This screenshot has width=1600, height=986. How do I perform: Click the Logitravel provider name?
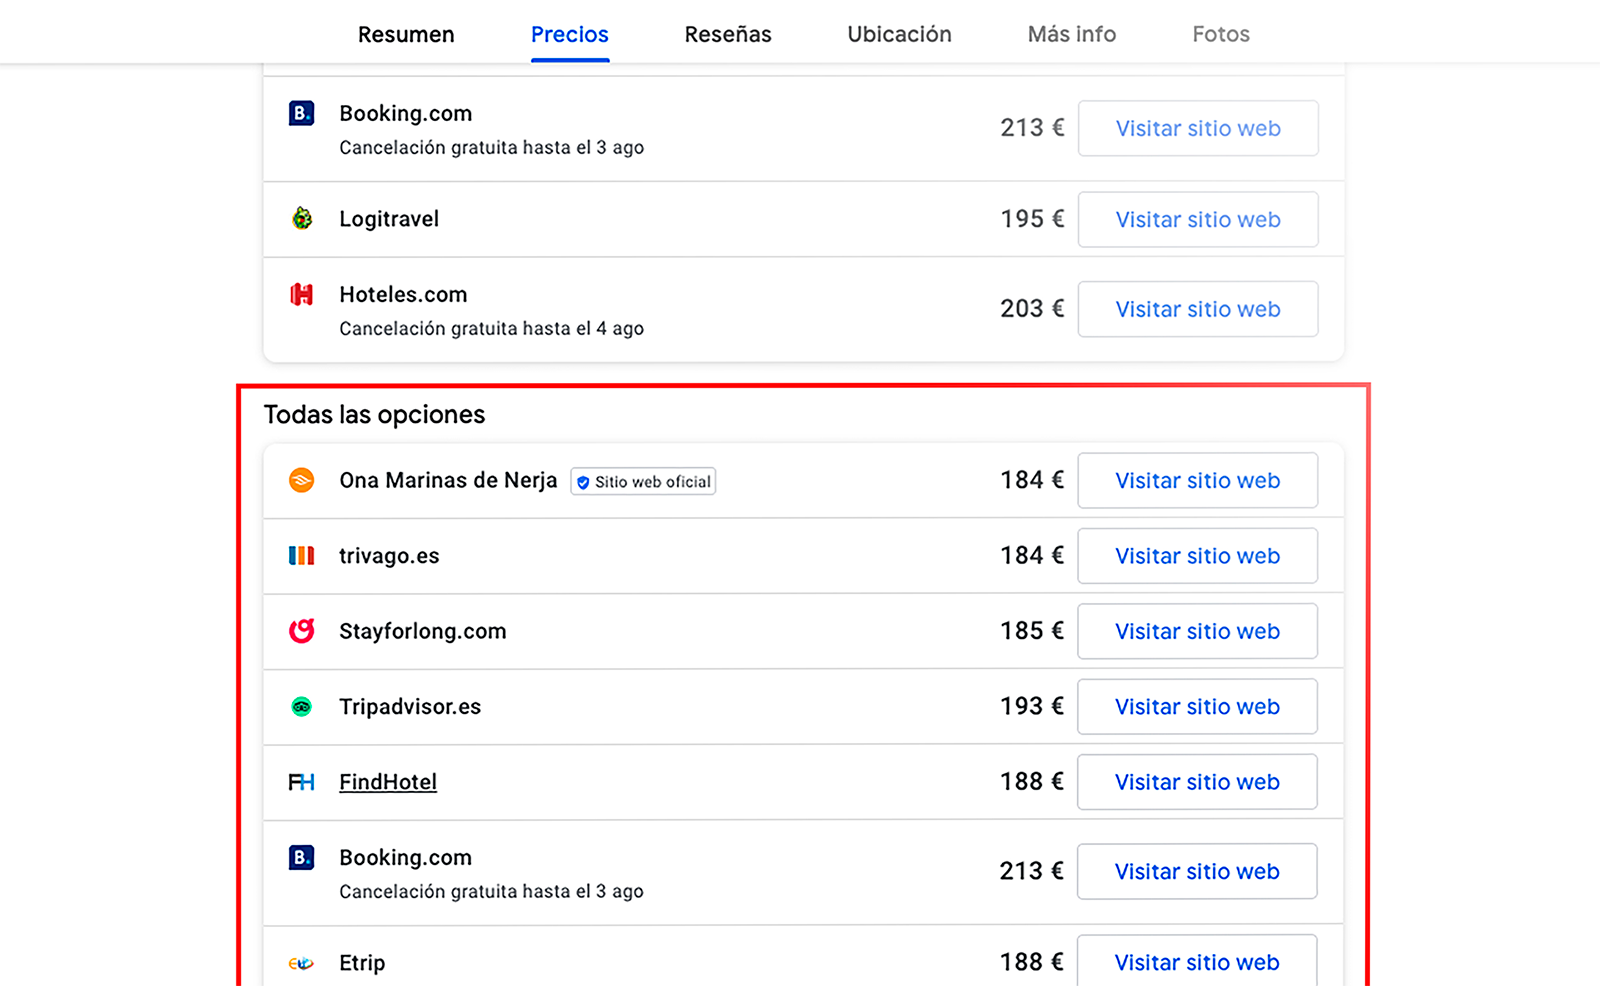pos(389,219)
